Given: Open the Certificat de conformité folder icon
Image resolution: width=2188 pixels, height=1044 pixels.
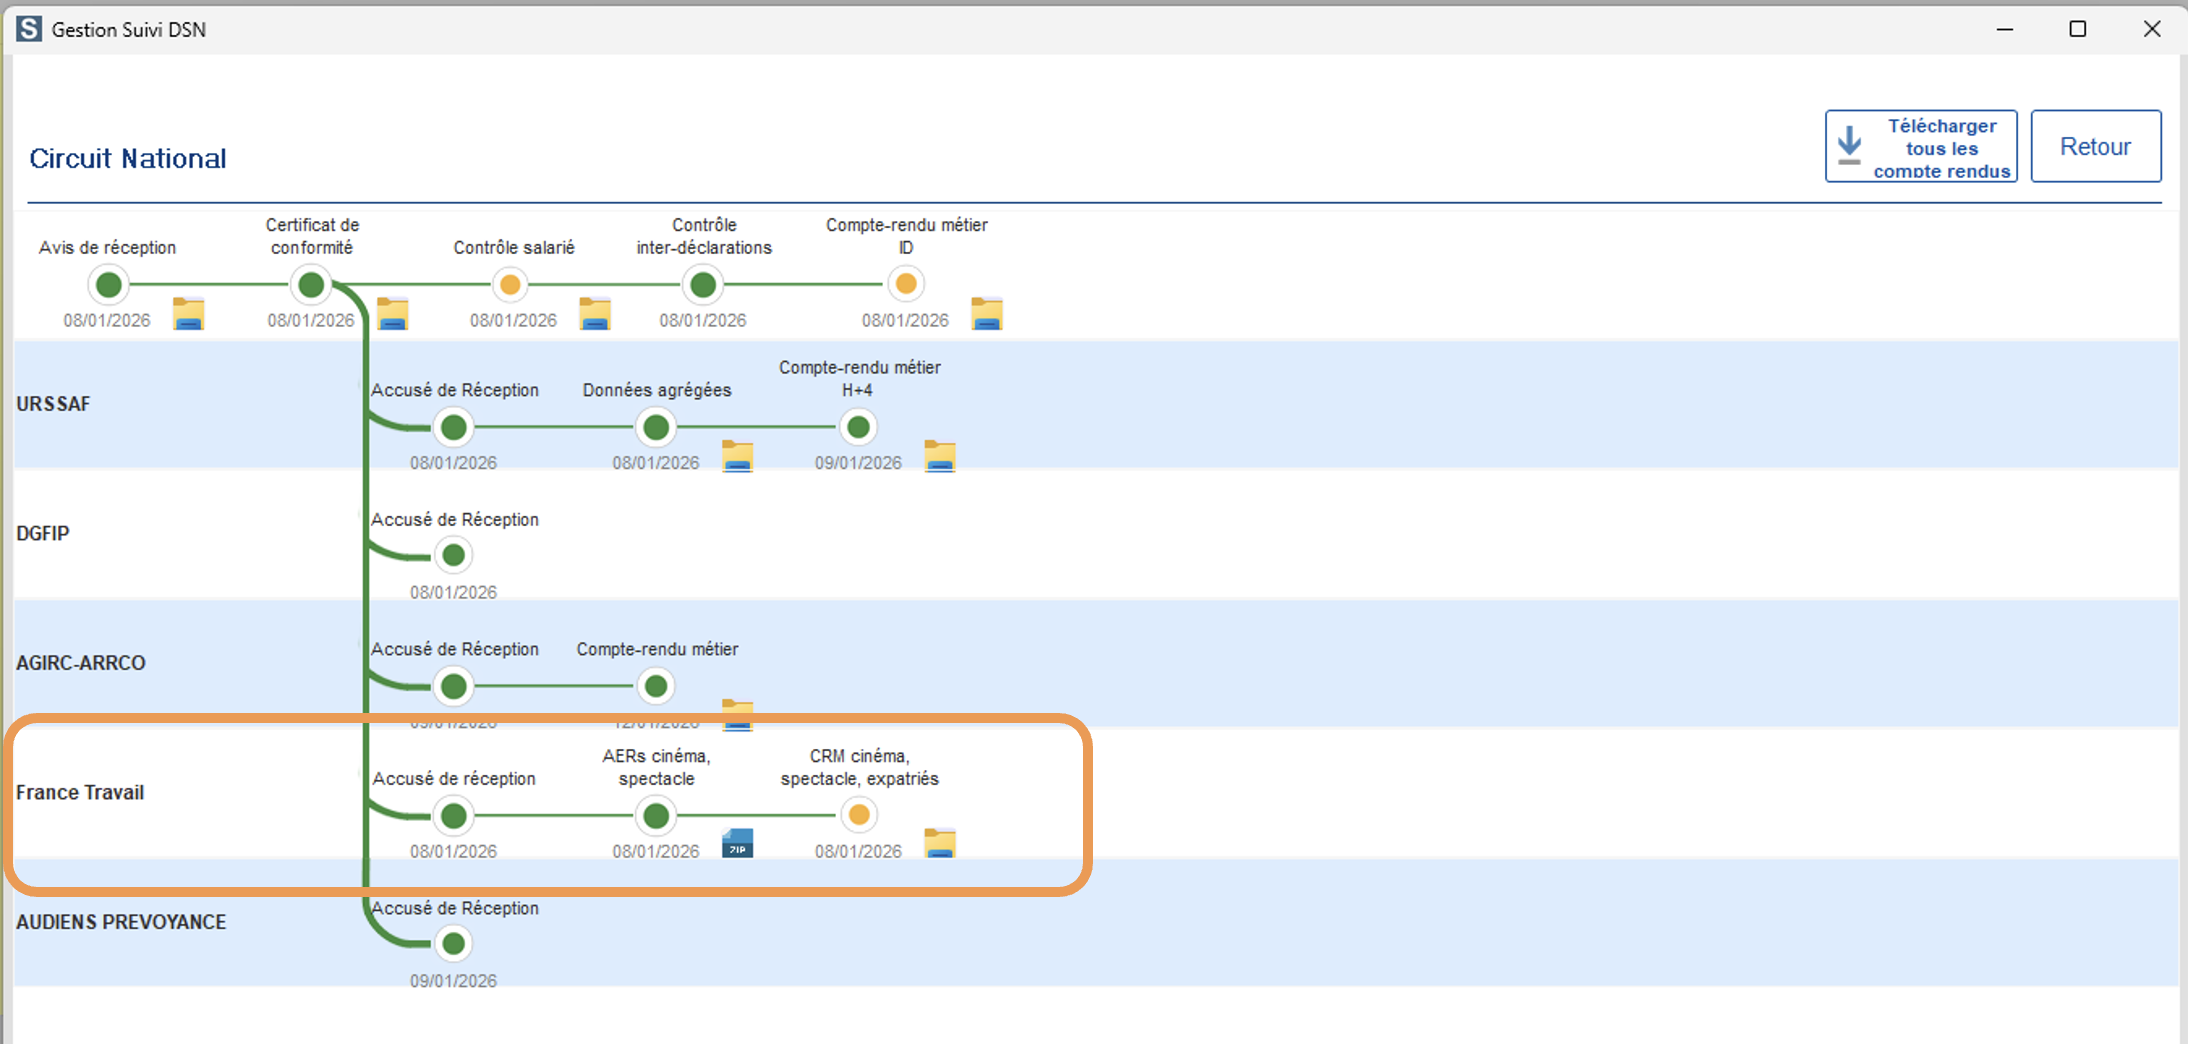Looking at the screenshot, I should point(392,314).
